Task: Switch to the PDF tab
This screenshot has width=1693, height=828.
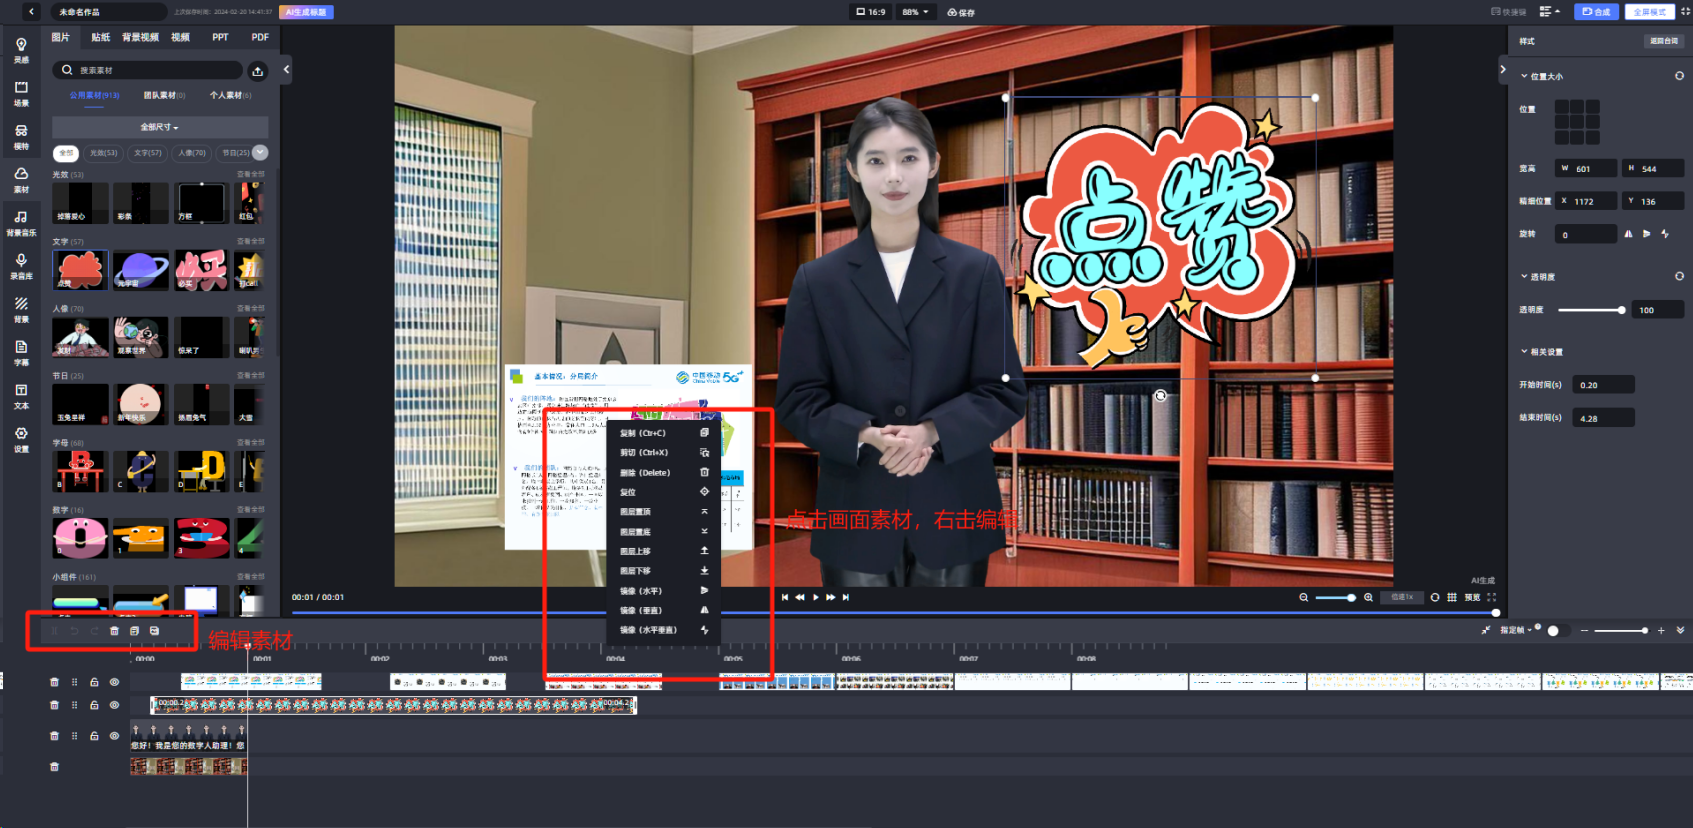Action: coord(260,37)
